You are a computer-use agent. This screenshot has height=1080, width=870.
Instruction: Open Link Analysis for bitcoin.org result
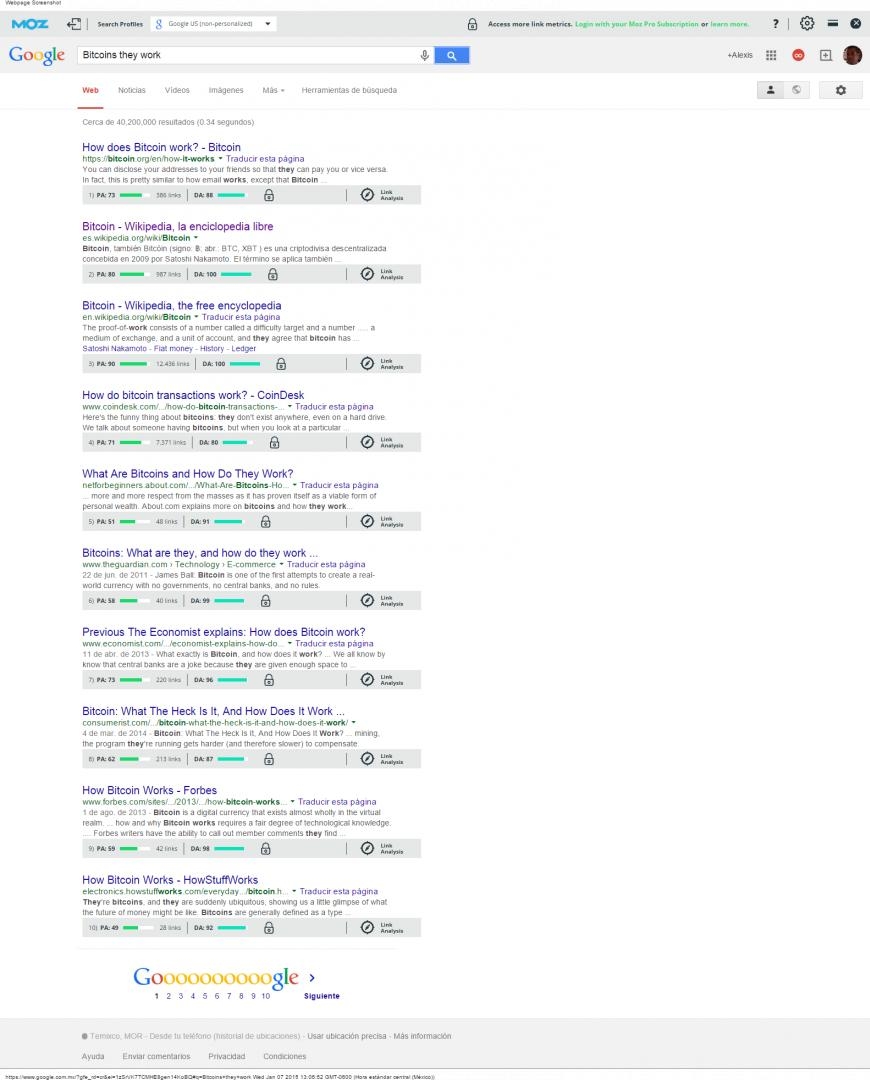[382, 195]
